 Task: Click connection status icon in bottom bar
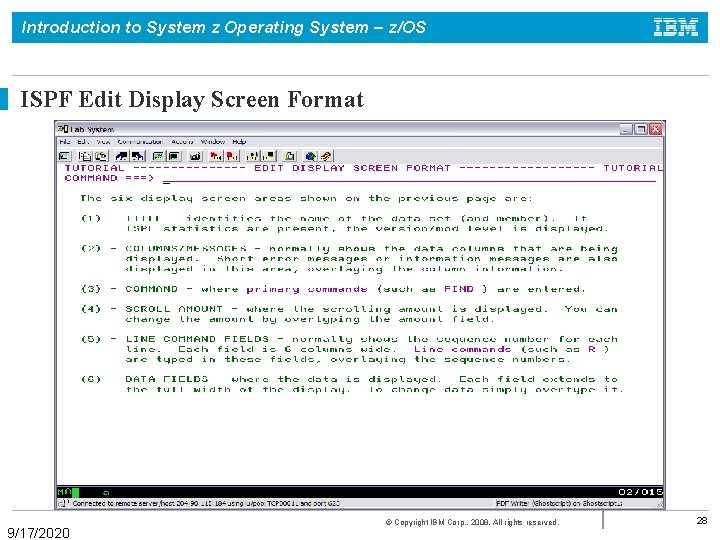62,503
